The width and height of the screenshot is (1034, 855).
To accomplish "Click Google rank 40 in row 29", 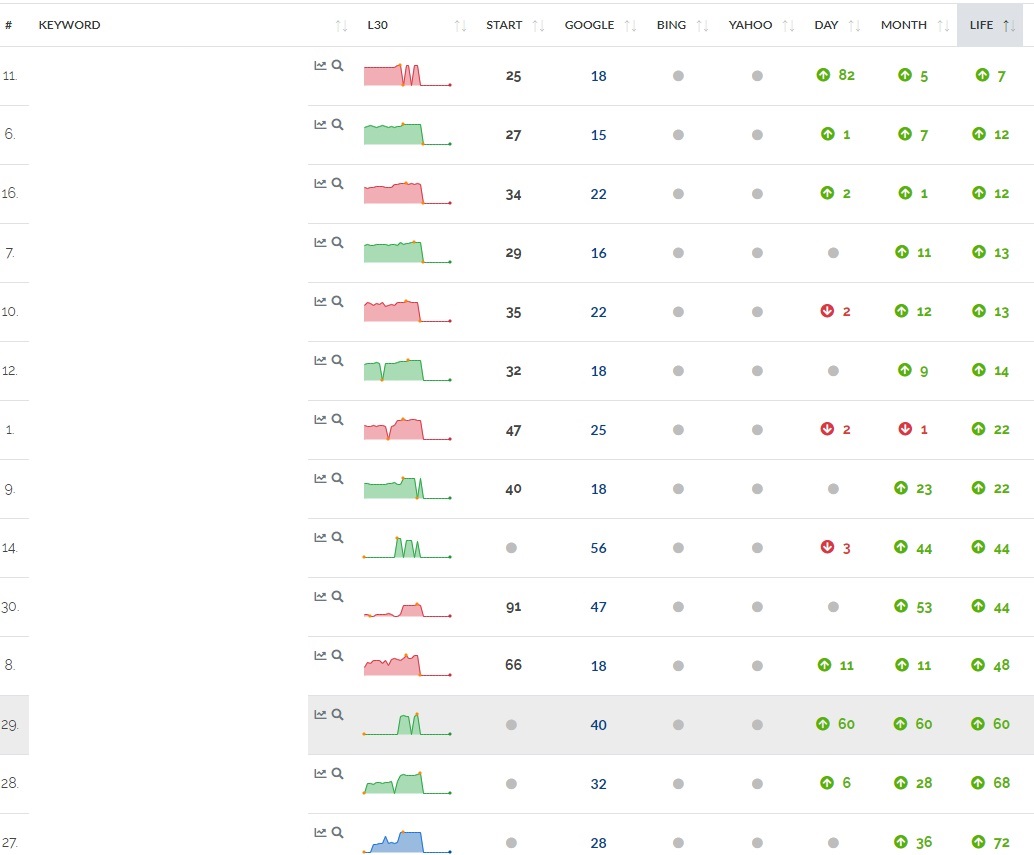I will tap(598, 725).
